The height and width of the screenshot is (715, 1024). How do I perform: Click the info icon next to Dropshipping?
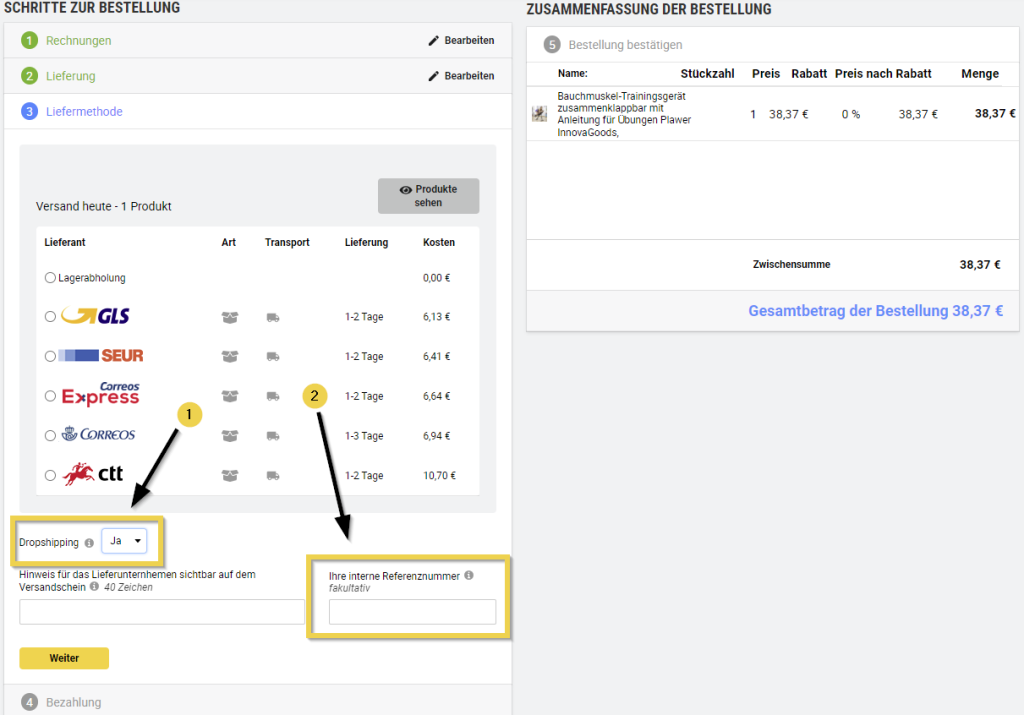(89, 543)
